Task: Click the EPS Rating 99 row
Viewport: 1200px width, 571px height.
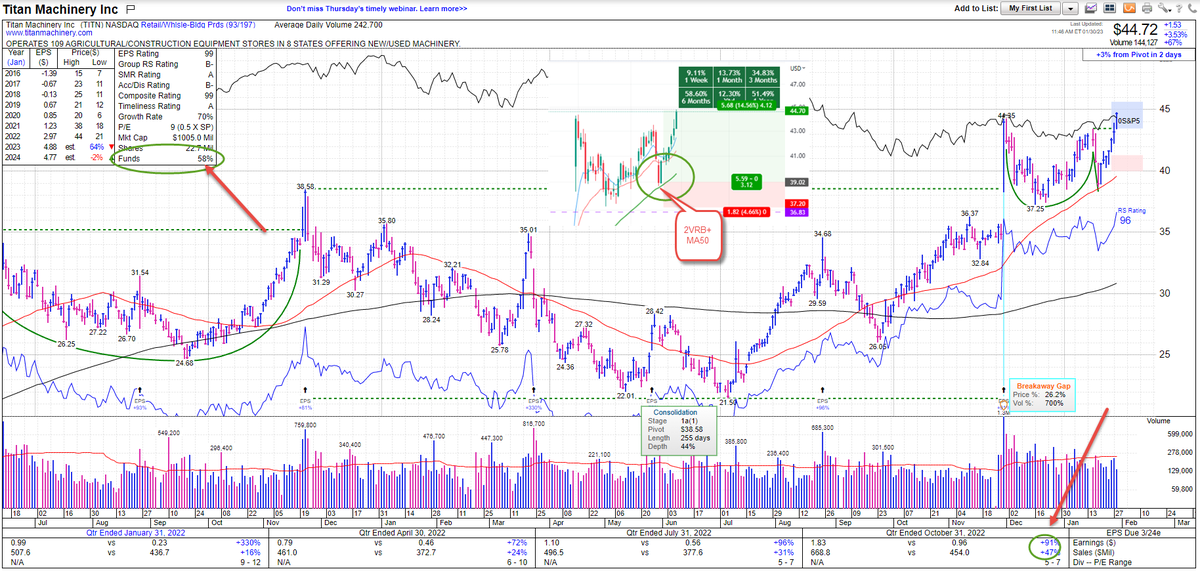Action: [x=166, y=52]
